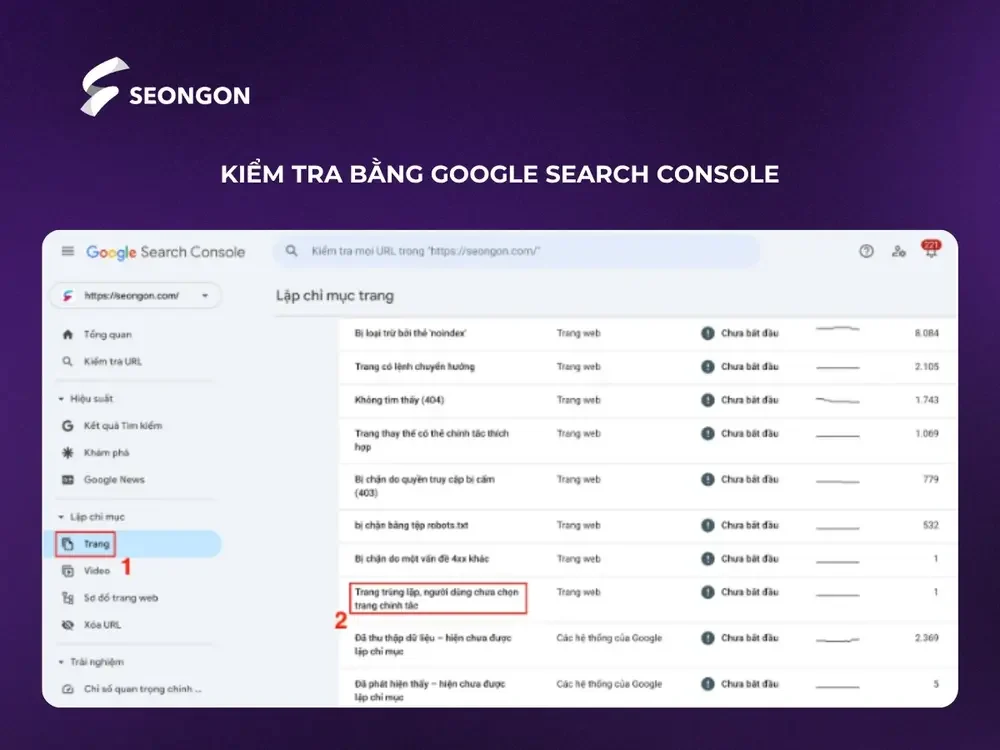Screen dimensions: 1000x750
Task: Open the hamburger main menu
Action: 68,251
